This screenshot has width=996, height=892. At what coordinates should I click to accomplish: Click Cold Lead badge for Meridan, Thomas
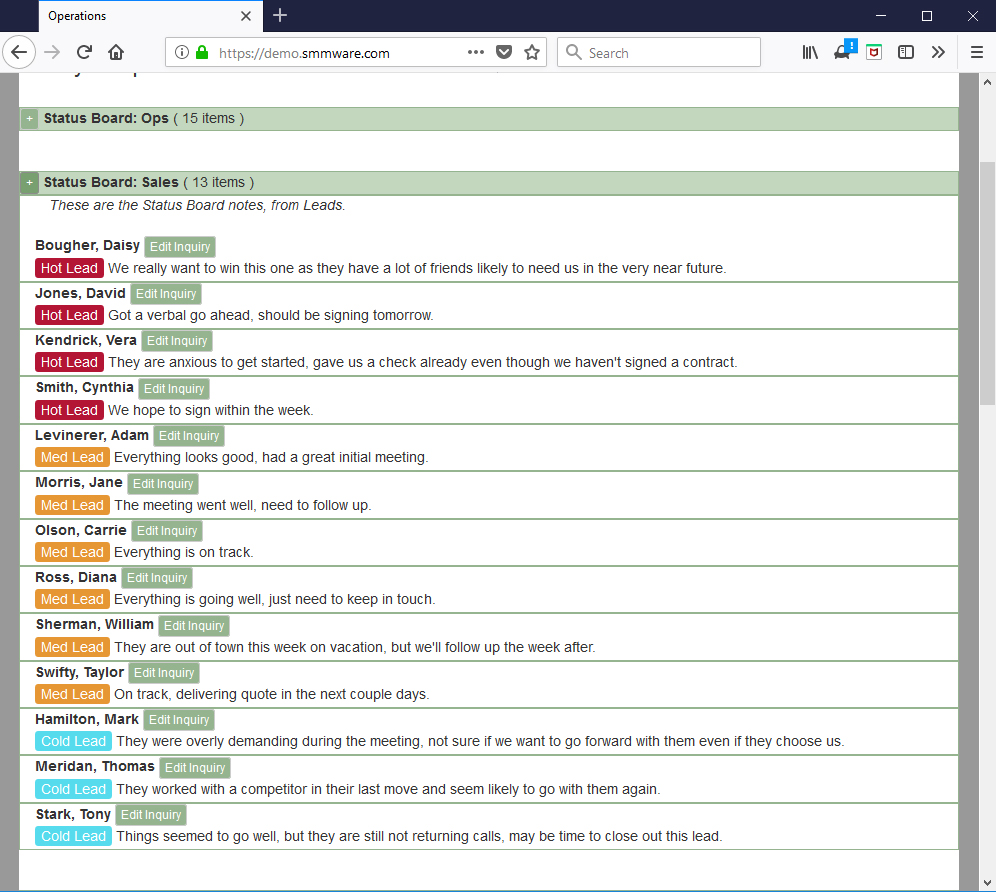73,789
